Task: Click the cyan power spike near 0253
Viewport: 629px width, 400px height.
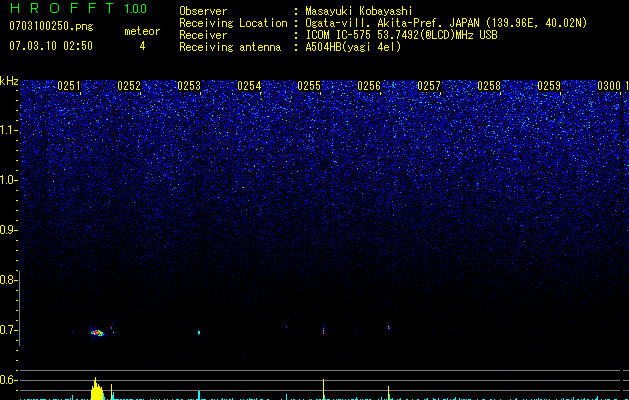Action: click(199, 395)
